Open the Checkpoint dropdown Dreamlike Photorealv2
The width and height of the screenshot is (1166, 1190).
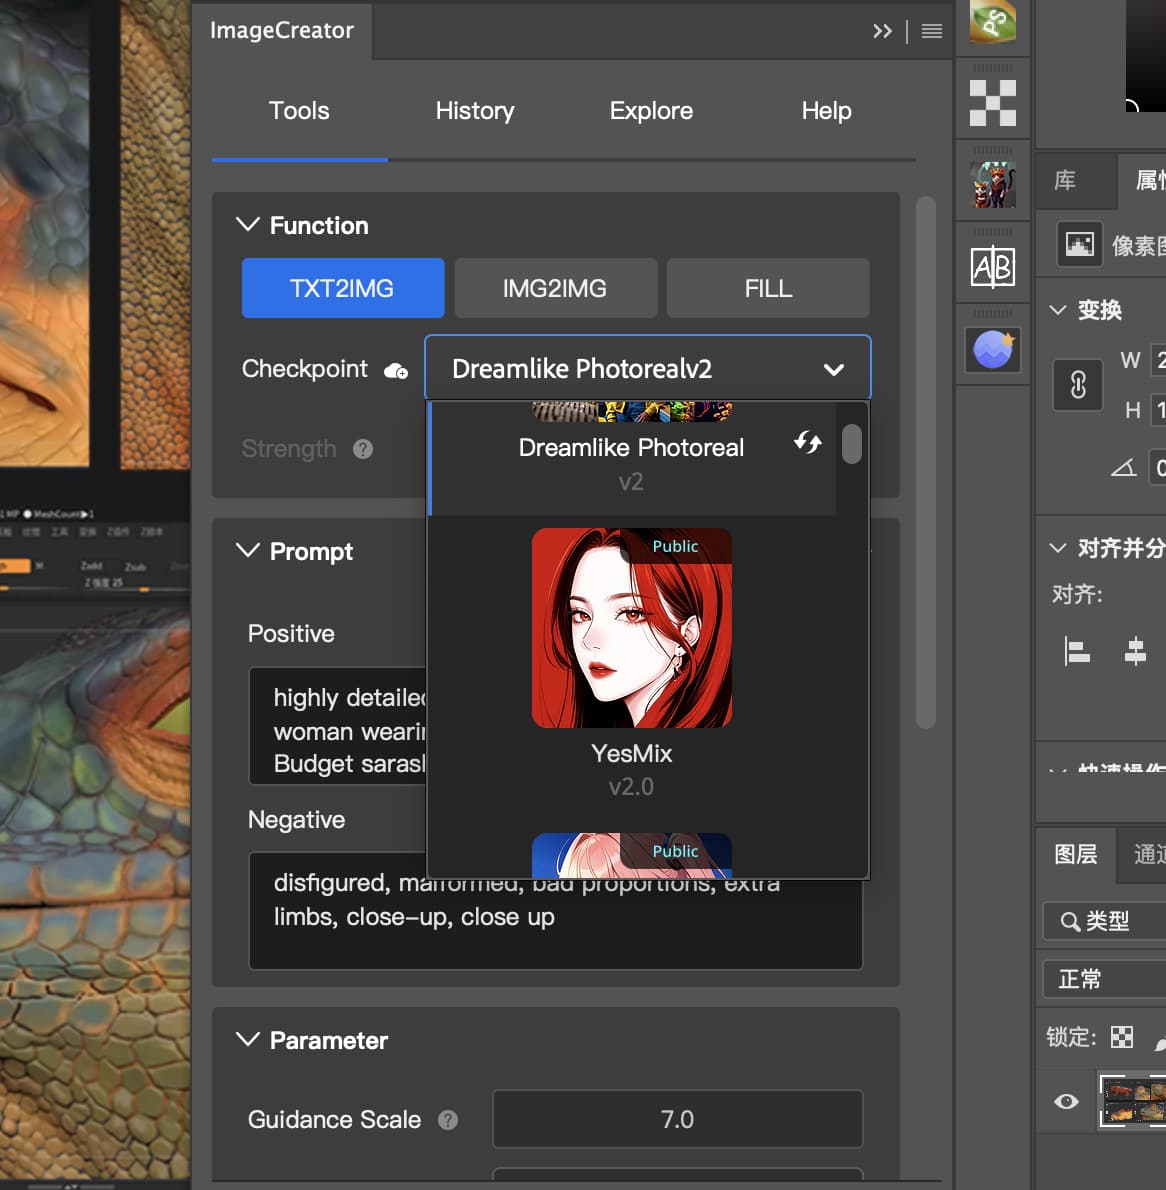(x=647, y=369)
